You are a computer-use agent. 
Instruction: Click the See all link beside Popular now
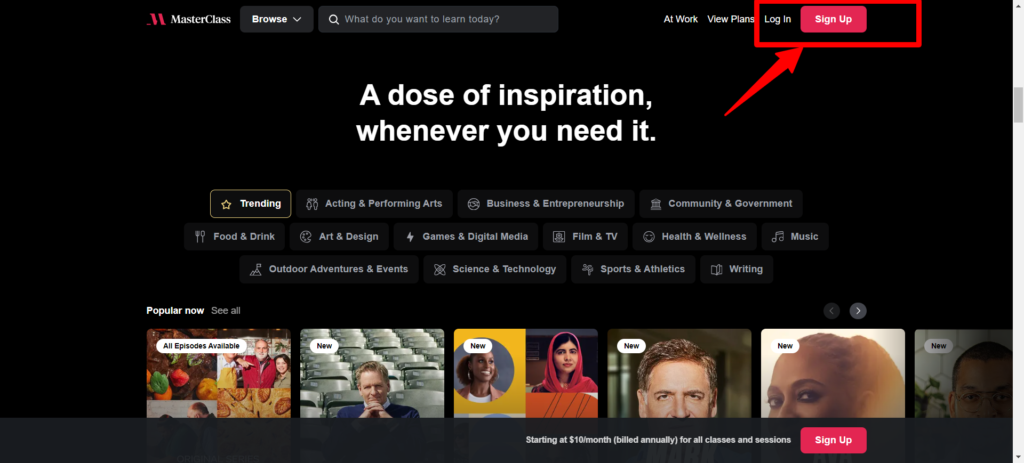[x=226, y=311]
